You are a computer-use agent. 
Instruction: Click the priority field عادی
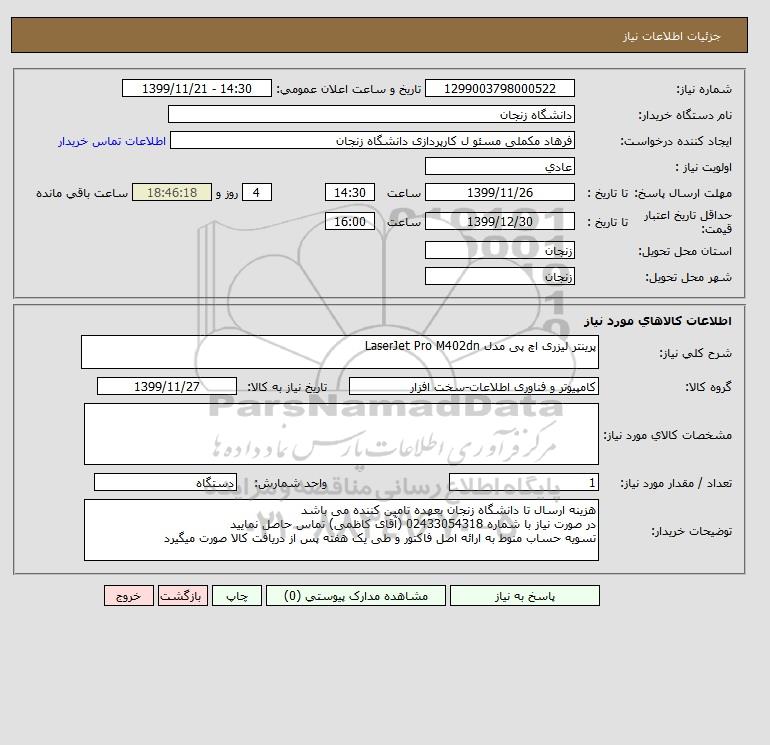coord(499,166)
